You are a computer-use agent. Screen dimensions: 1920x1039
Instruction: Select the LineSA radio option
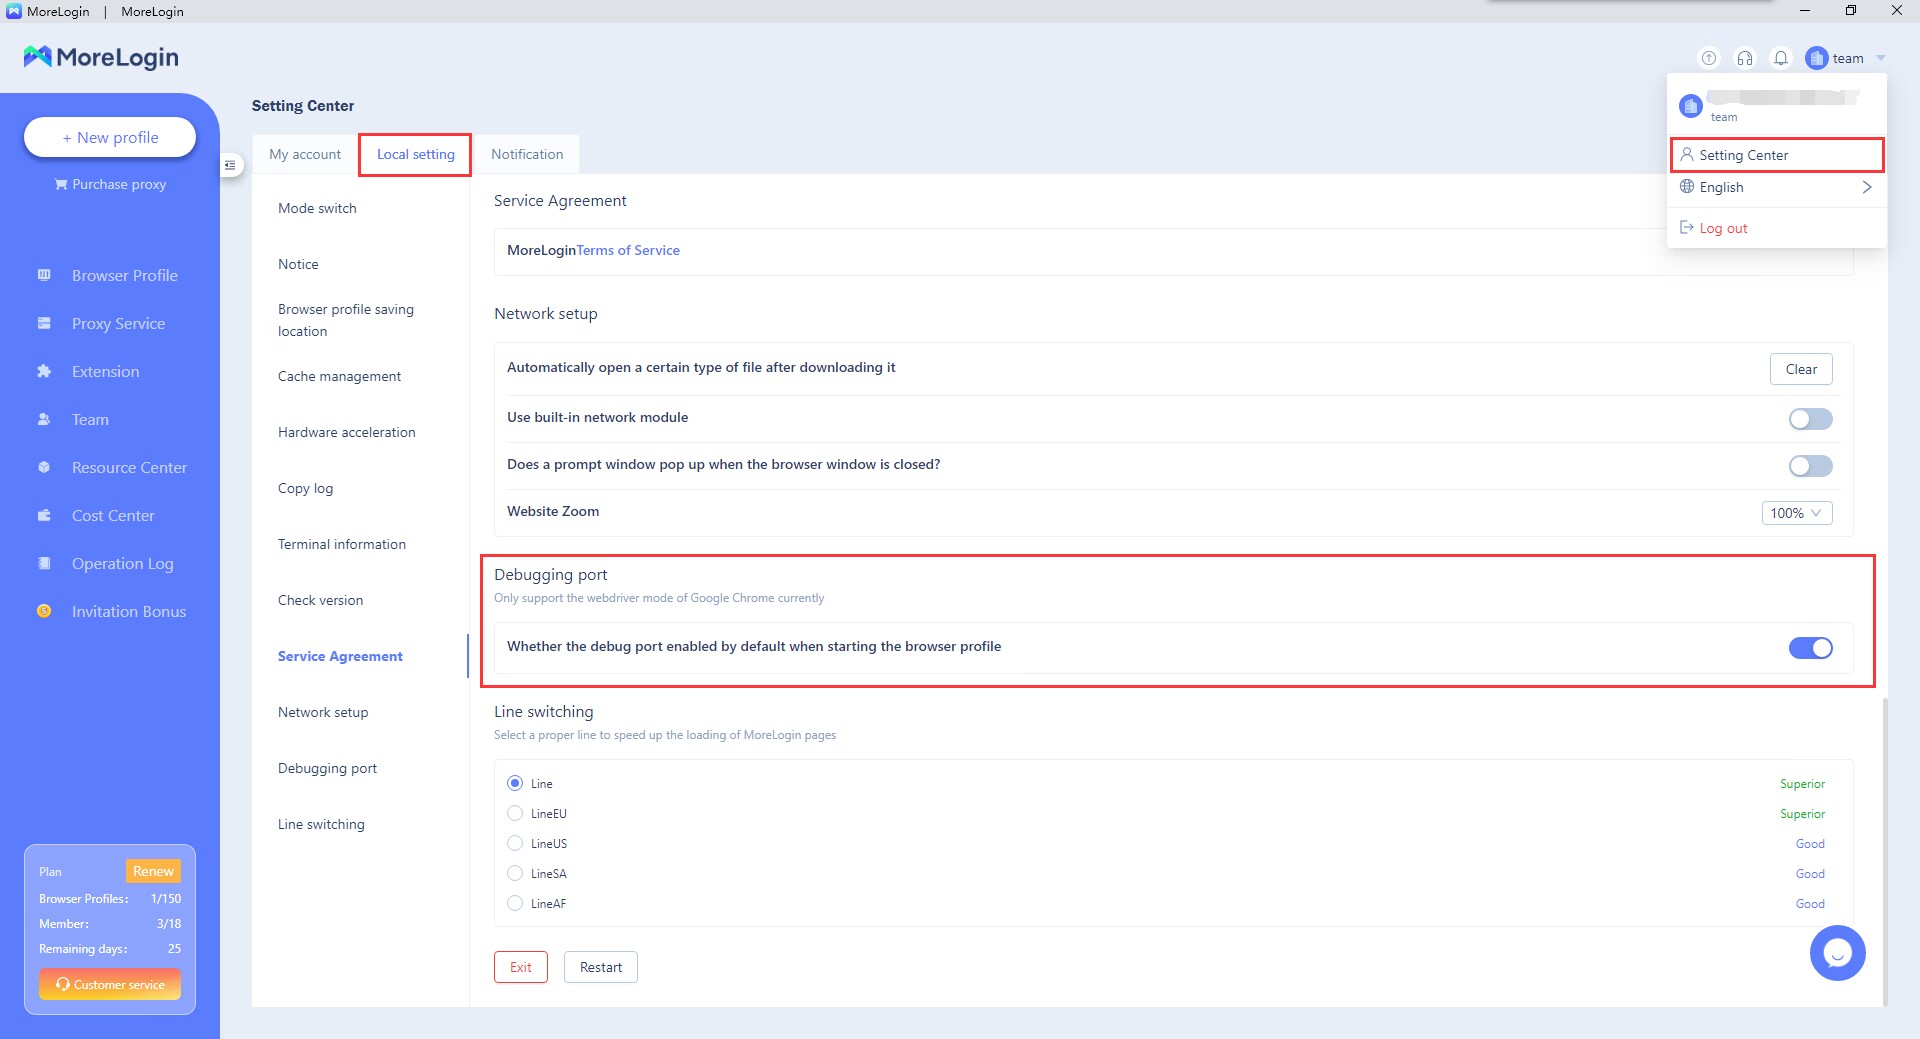point(515,873)
